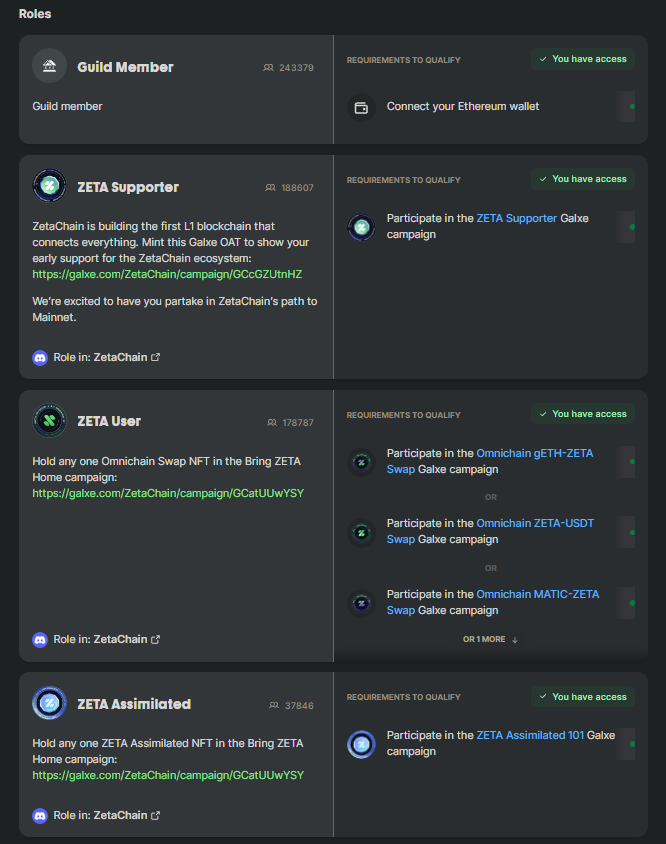Click status indicator beside ZETA Assimilated 101 requirement
Image resolution: width=666 pixels, height=844 pixels.
[x=632, y=744]
